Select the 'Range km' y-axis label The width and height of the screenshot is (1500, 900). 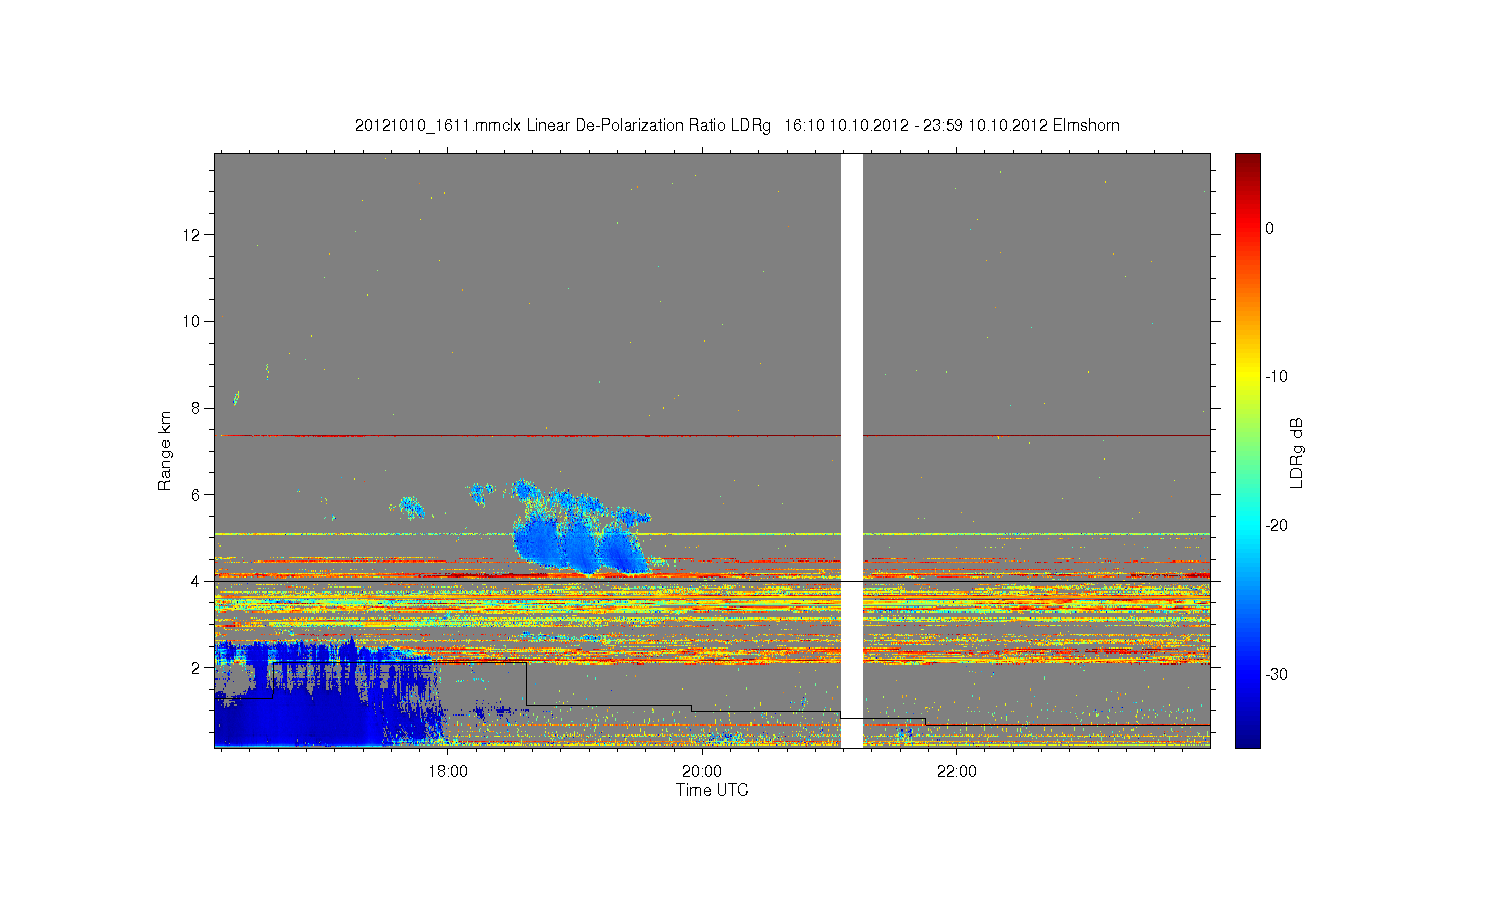click(x=165, y=450)
